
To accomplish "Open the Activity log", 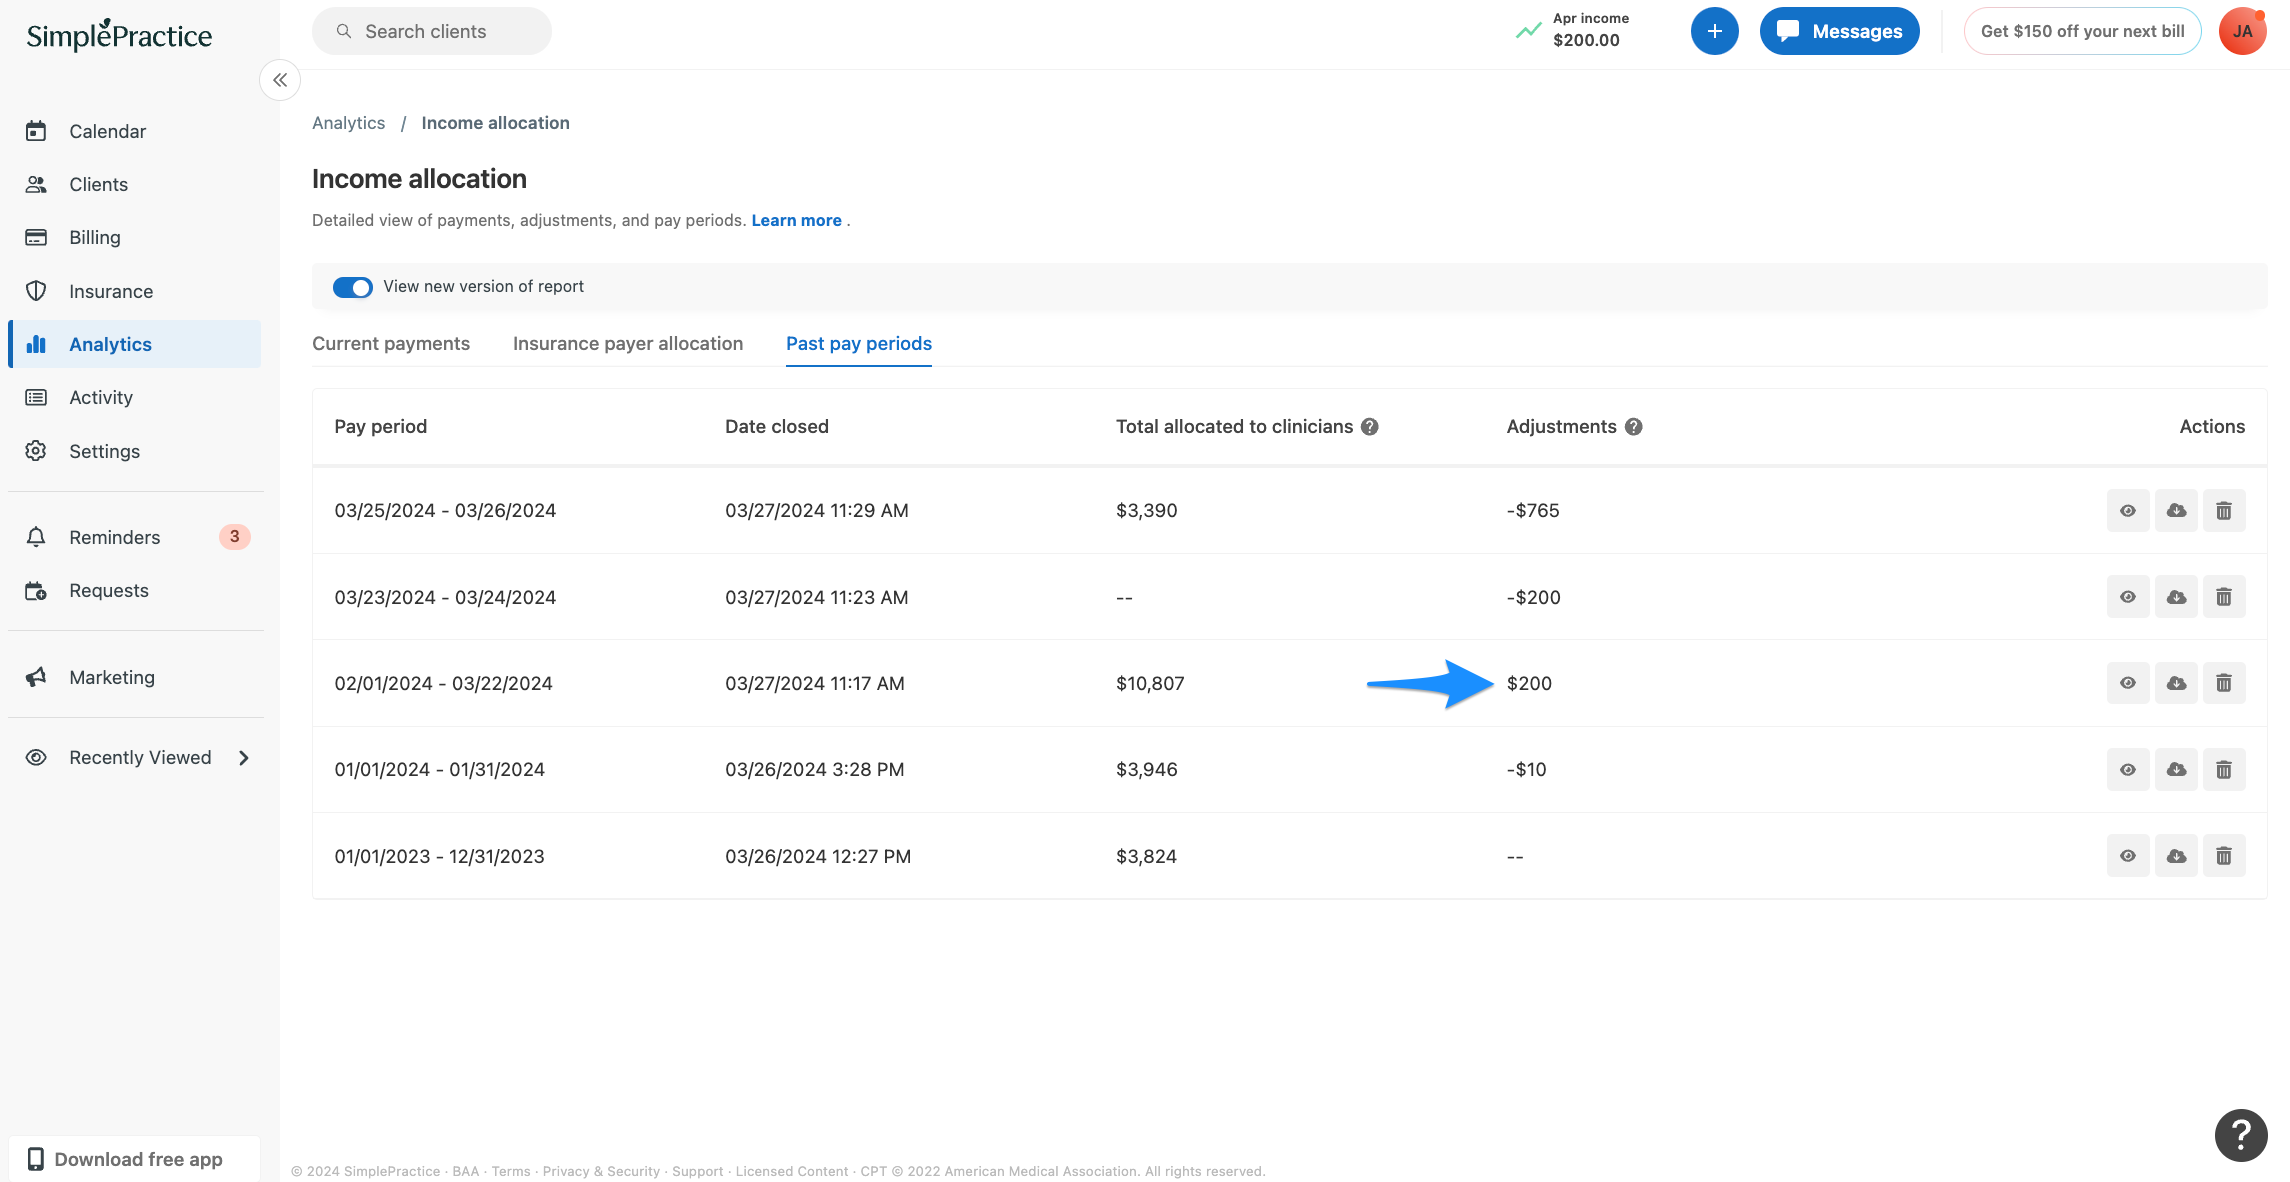I will pos(134,397).
